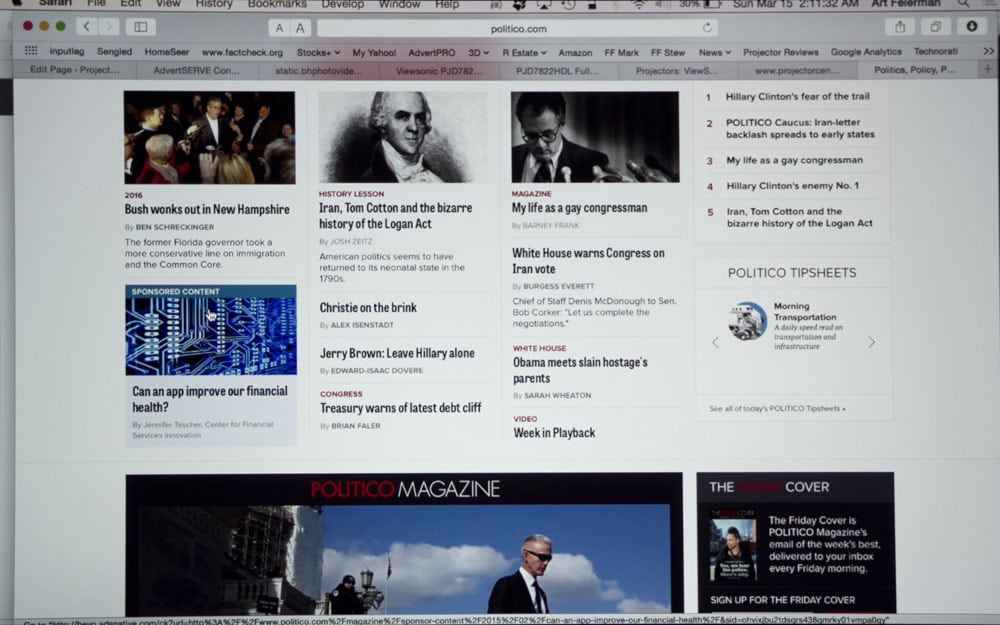
Task: Open the My Yahoo! bookmark
Action: [x=374, y=52]
